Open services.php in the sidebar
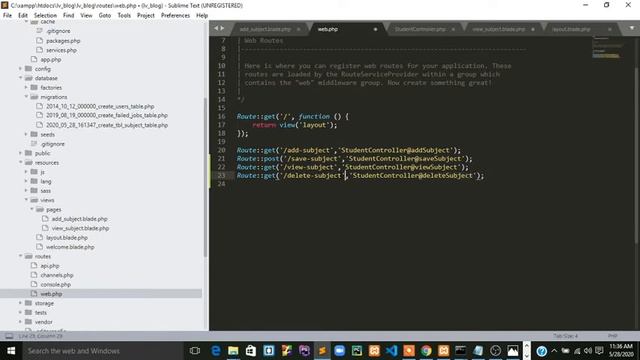Screen dimensions: 640x360 [x=61, y=50]
